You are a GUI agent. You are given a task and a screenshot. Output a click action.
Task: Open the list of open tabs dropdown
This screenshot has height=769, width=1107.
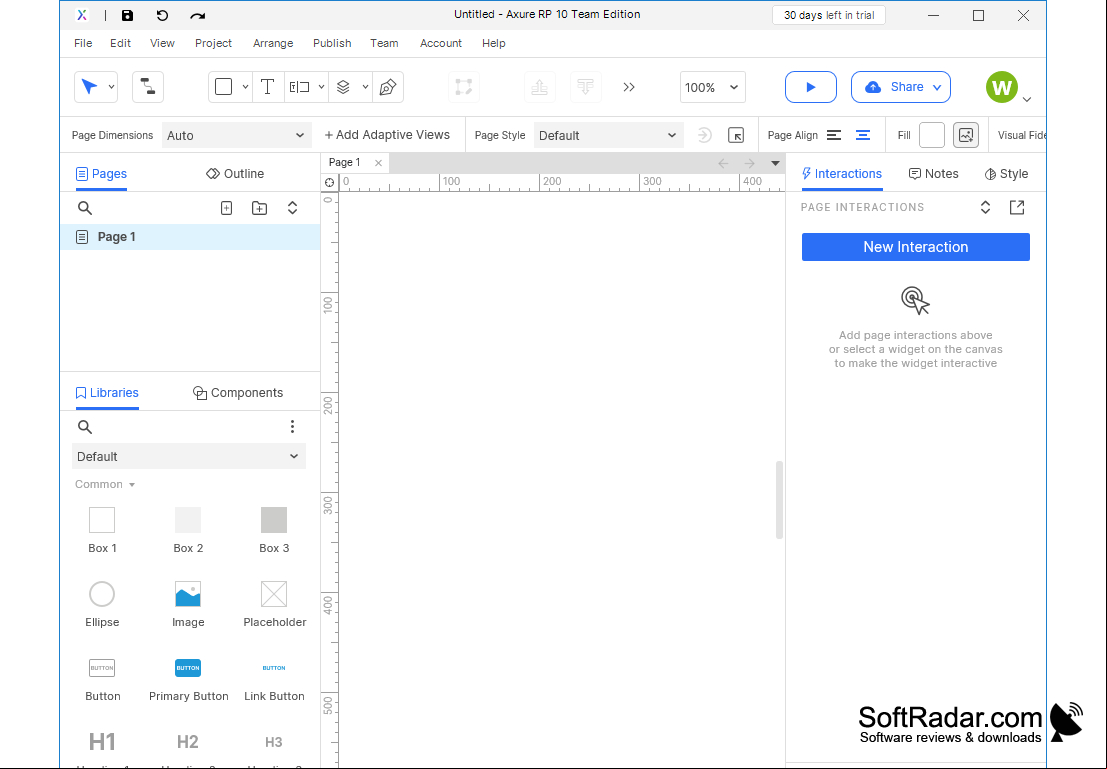(775, 164)
